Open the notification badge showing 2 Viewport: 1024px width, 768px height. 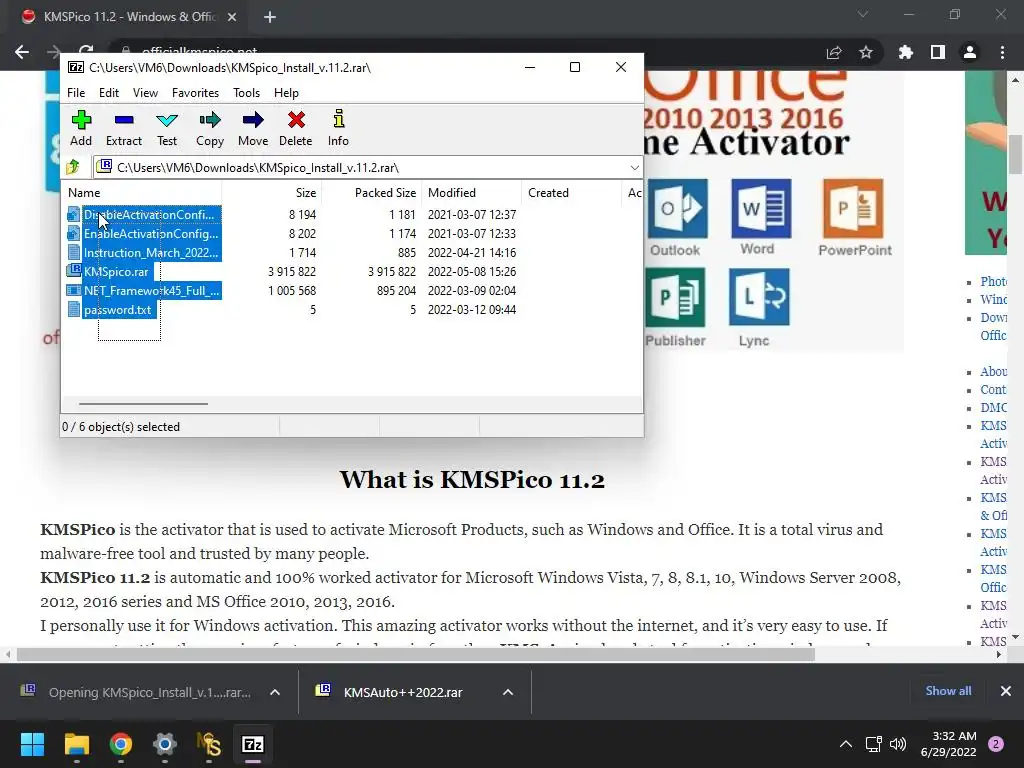coord(996,744)
